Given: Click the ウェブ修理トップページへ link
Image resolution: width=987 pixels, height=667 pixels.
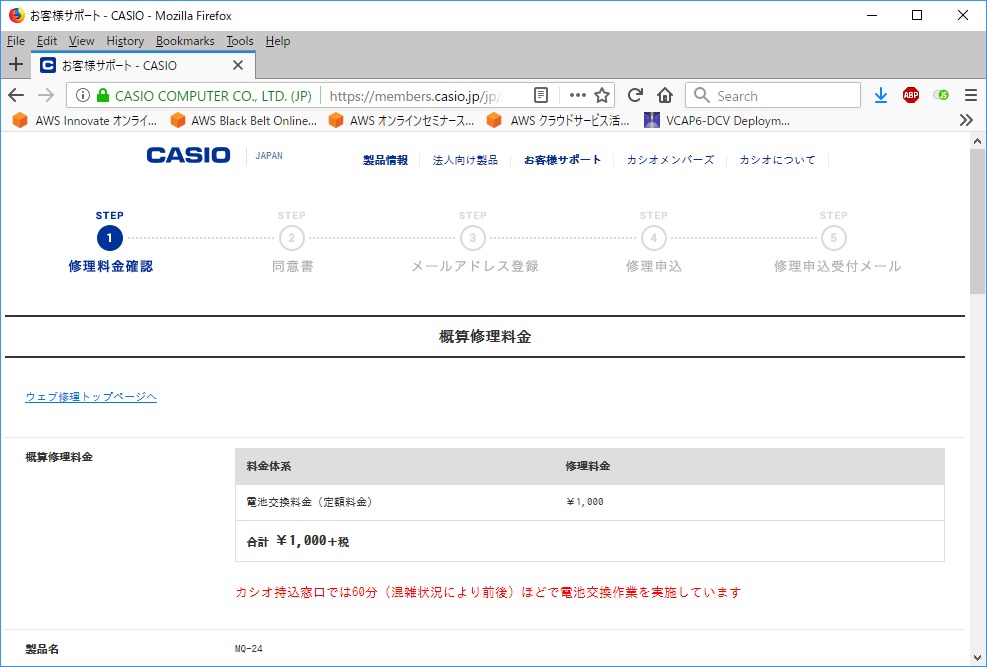Looking at the screenshot, I should point(91,397).
